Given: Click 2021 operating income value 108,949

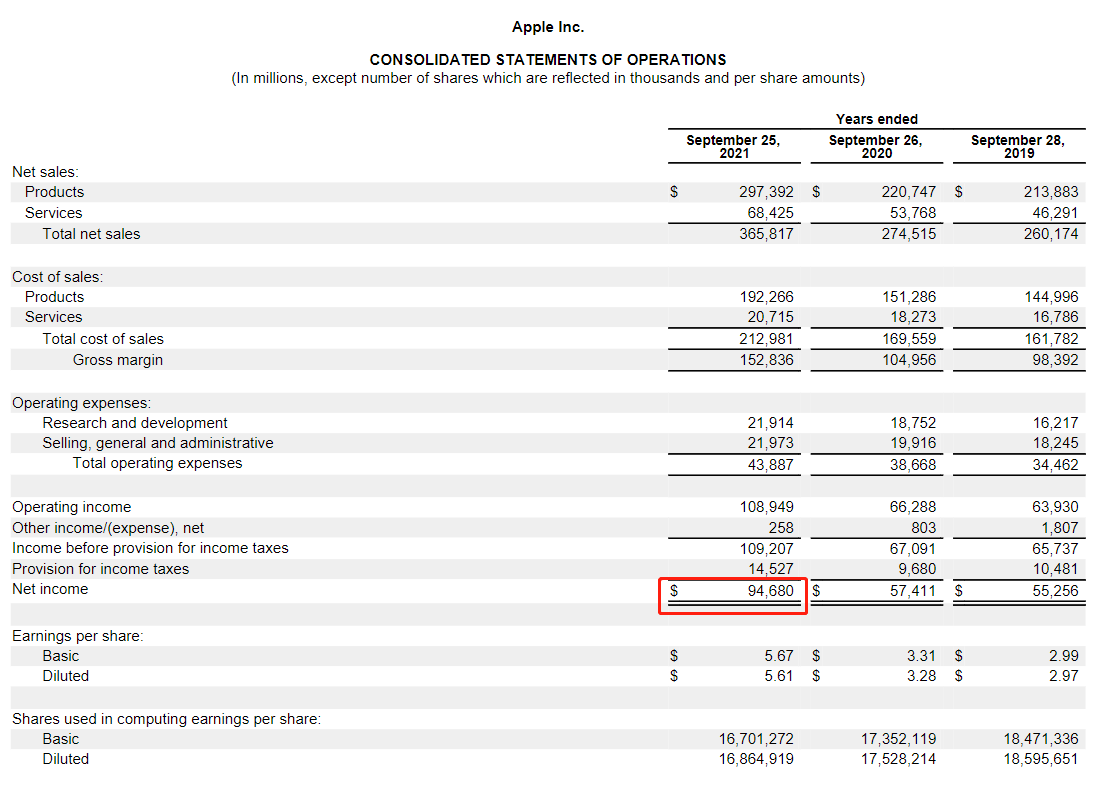Looking at the screenshot, I should 766,507.
